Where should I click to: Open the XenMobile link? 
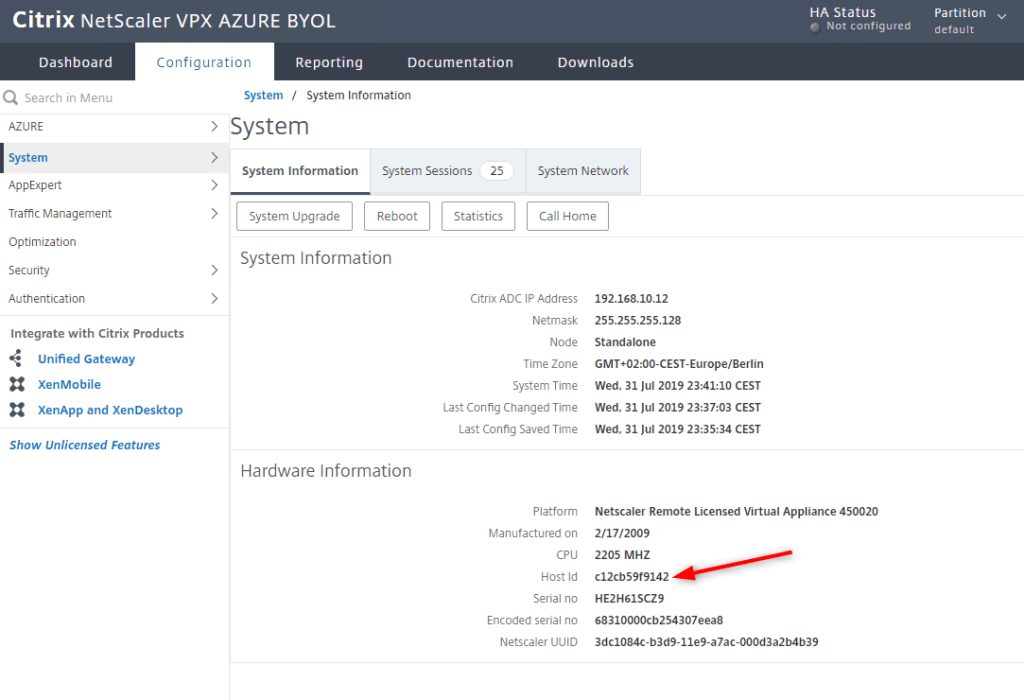pos(69,384)
